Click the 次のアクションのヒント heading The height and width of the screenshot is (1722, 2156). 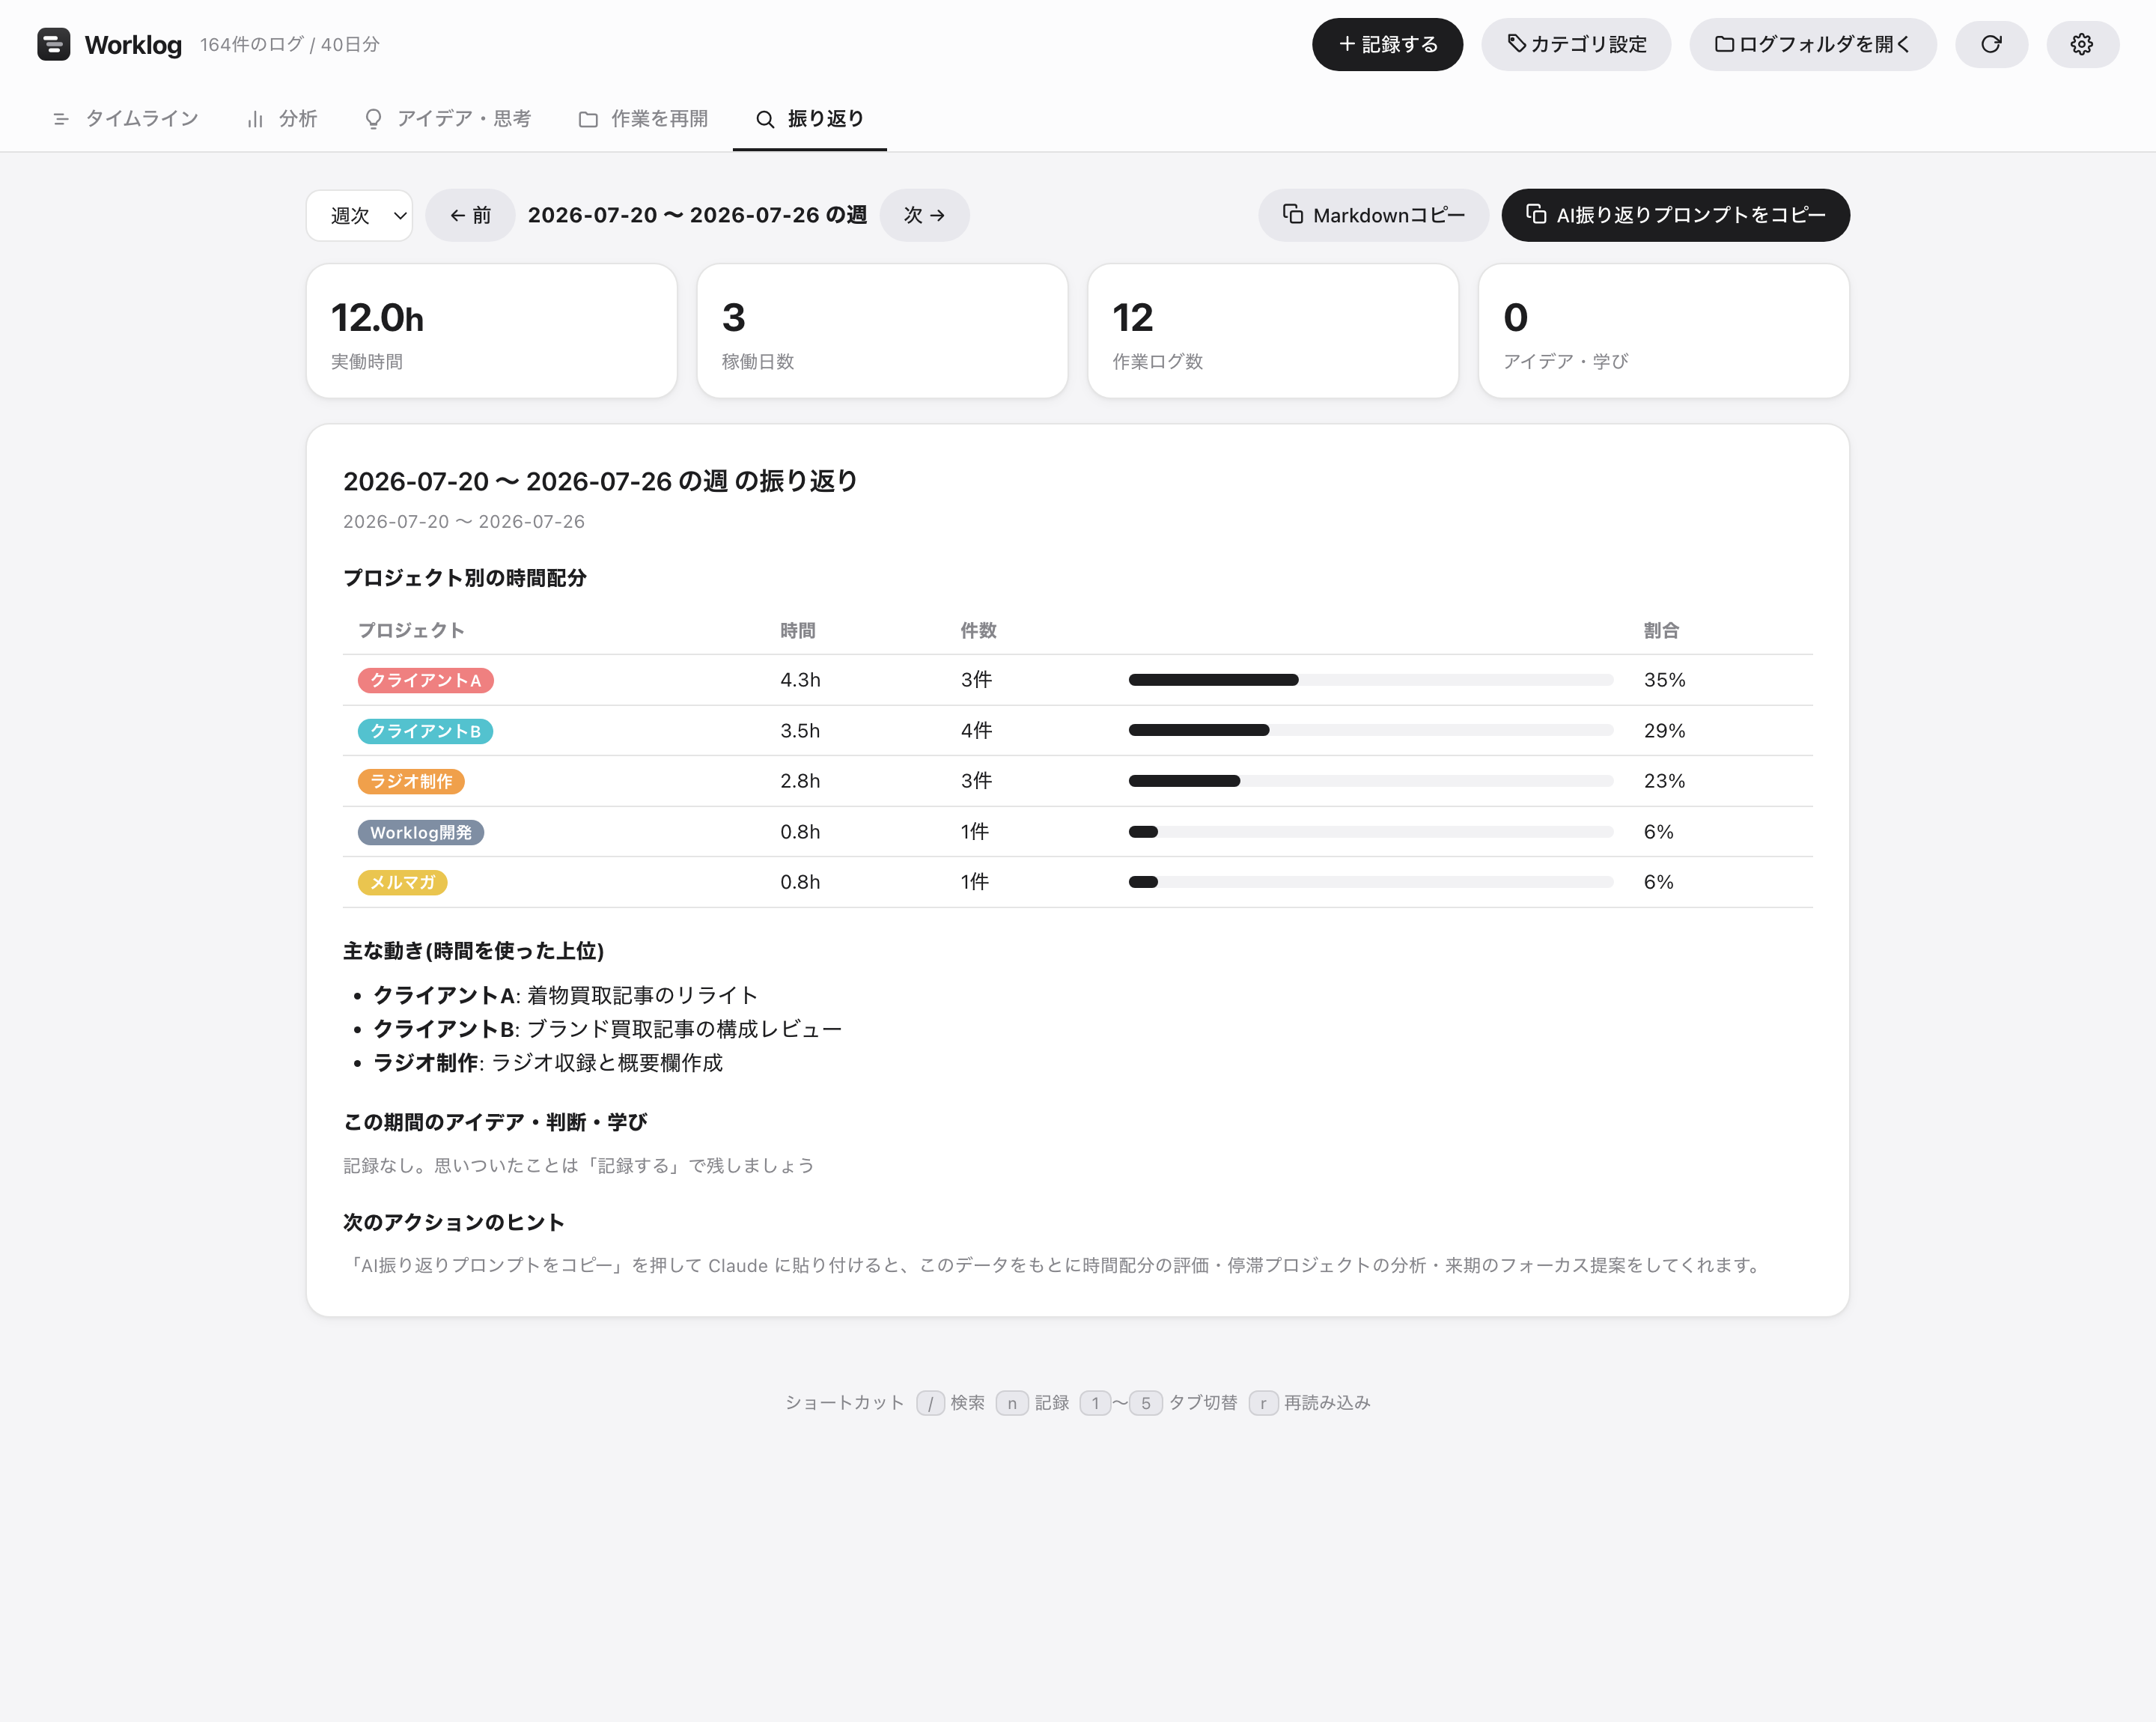point(454,1222)
